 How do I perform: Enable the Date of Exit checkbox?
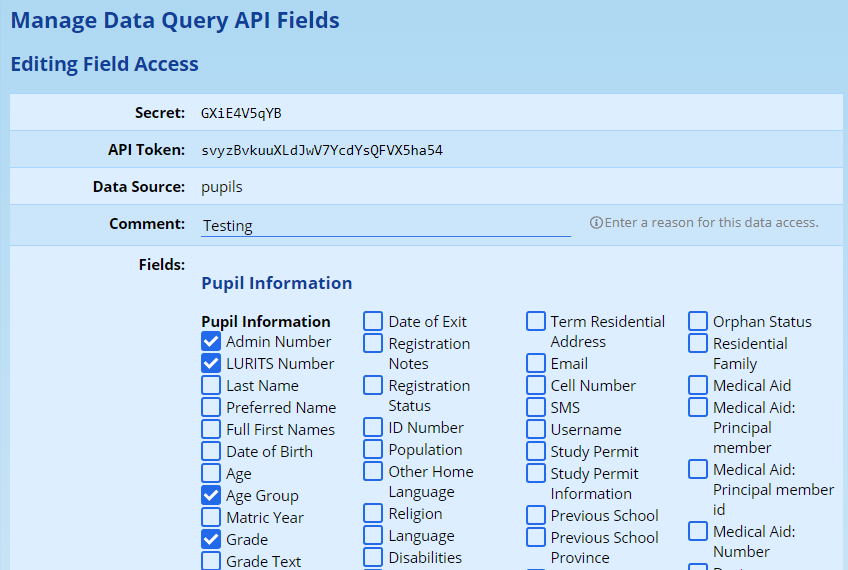(x=373, y=321)
